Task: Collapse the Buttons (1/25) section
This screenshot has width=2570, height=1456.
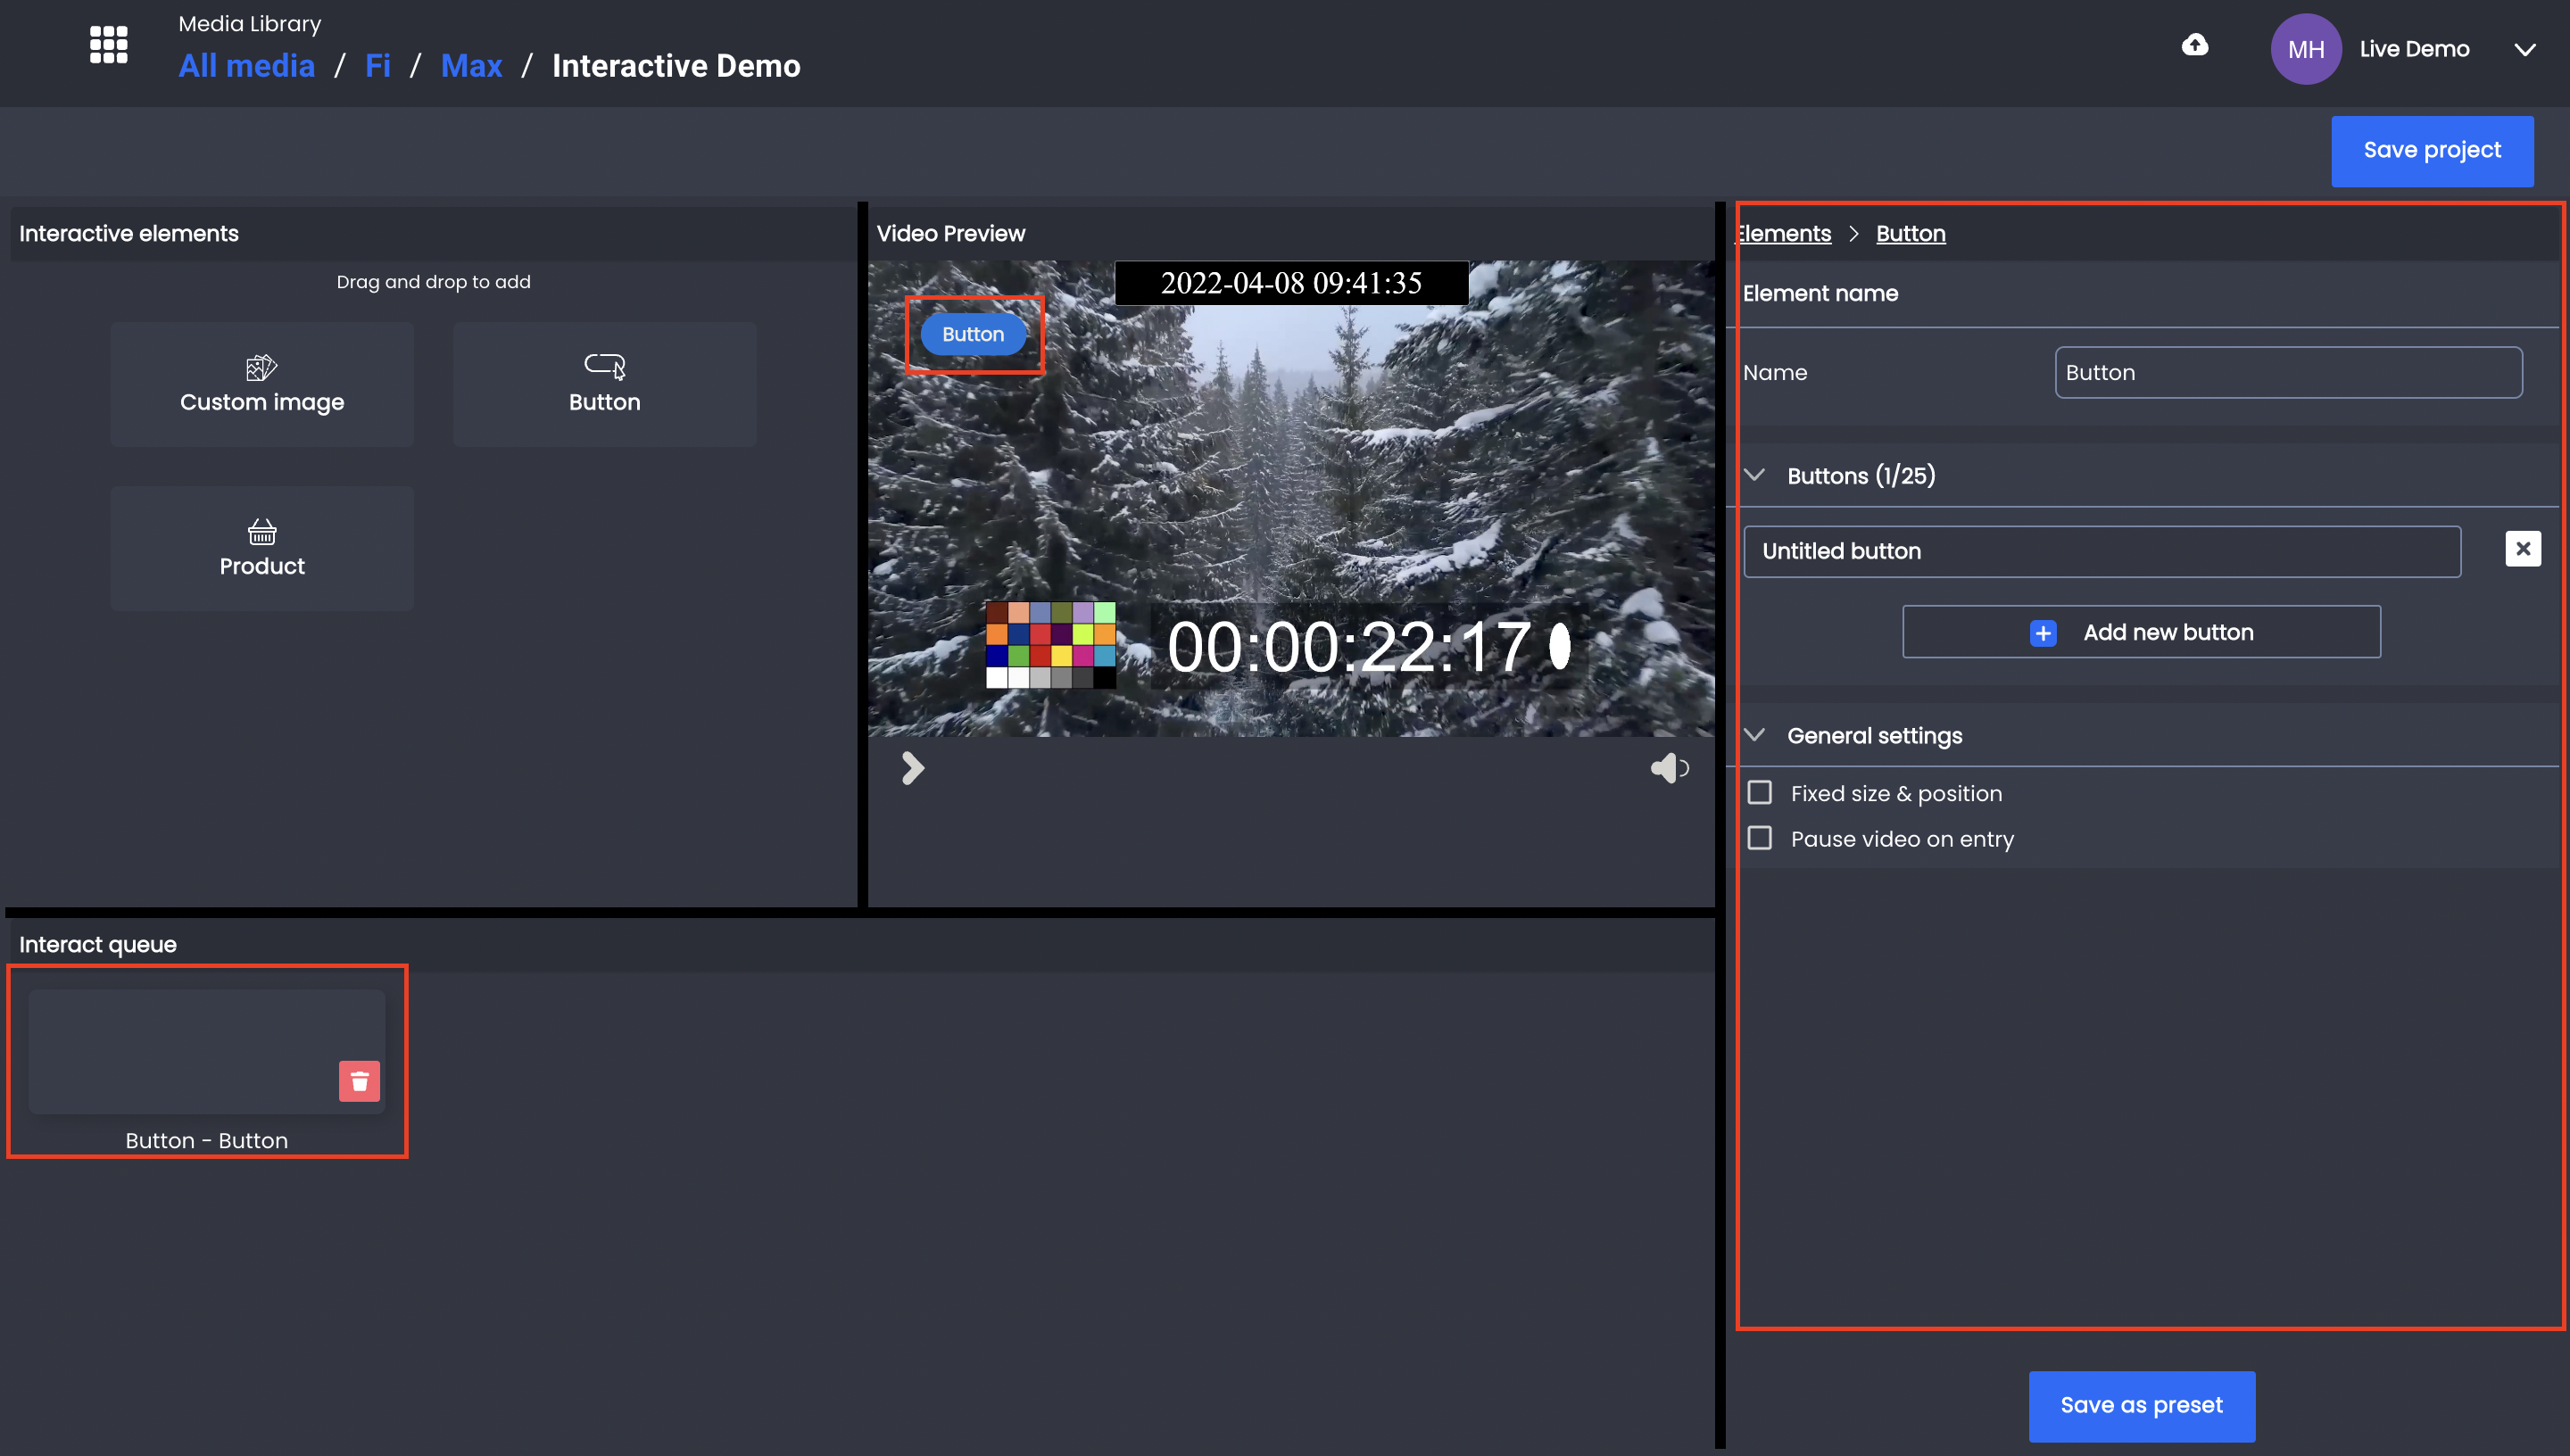Action: [x=1754, y=475]
